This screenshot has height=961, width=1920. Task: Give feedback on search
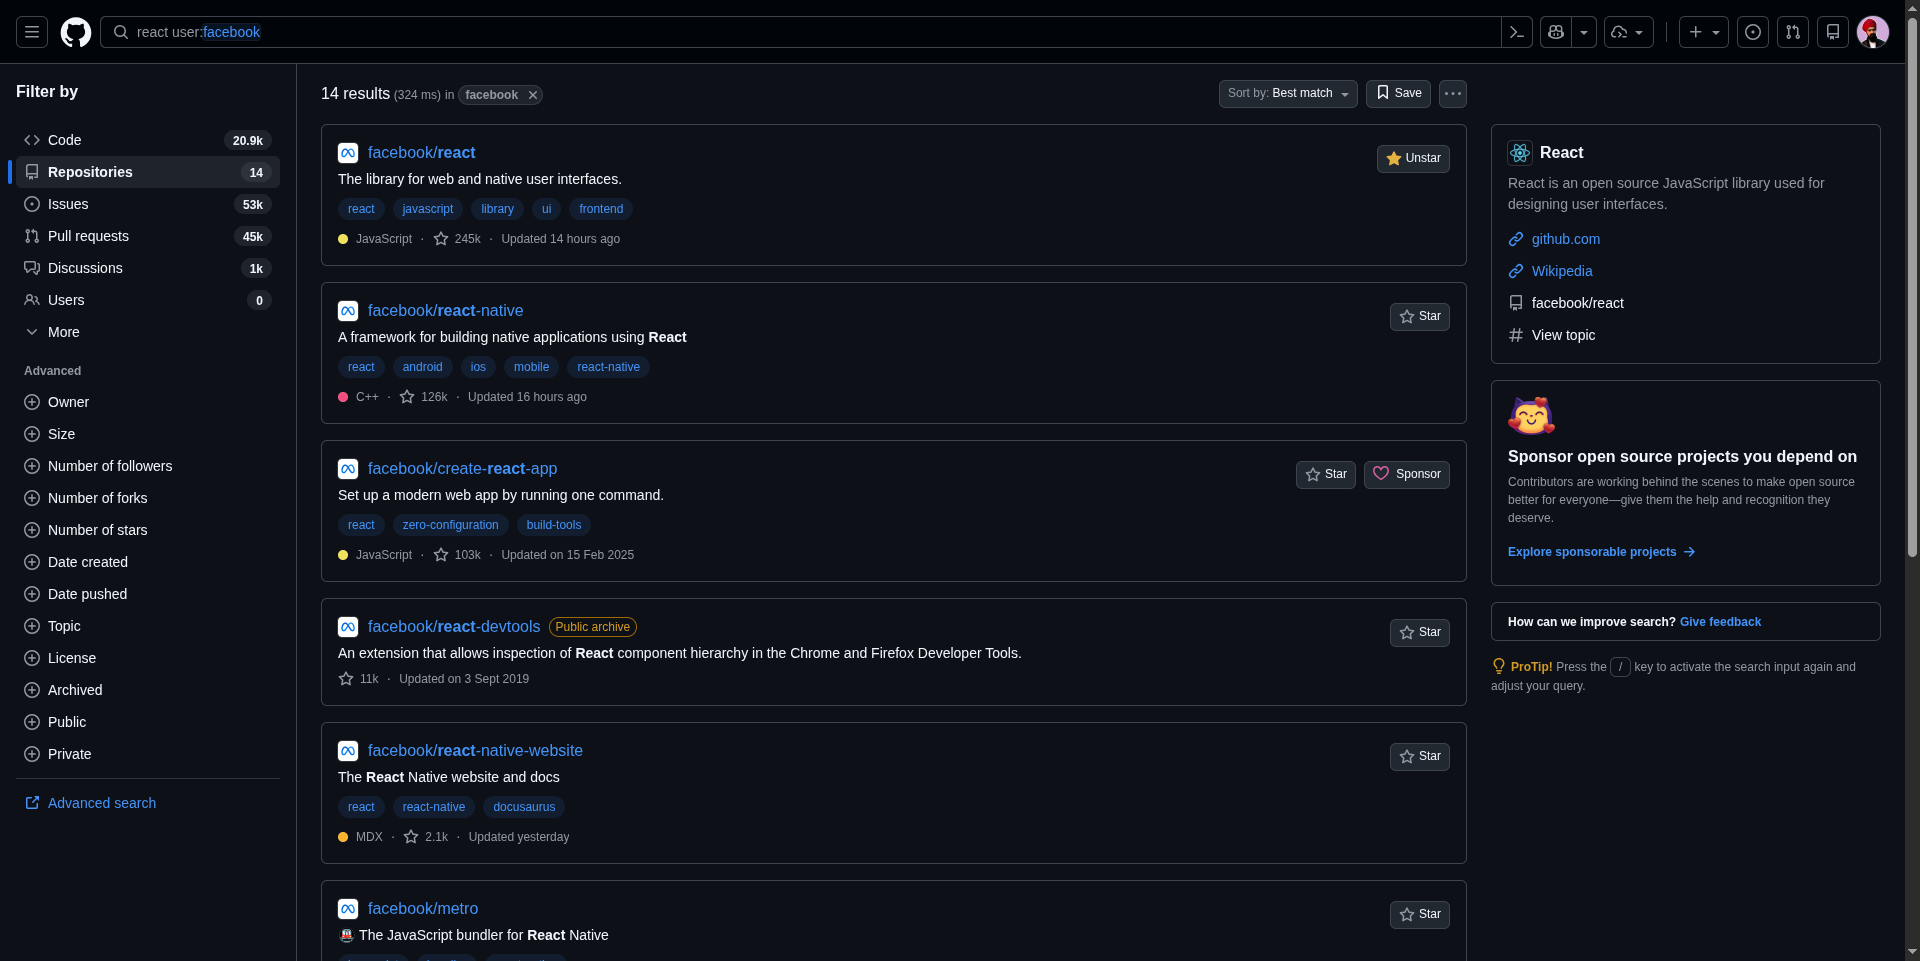(x=1720, y=622)
